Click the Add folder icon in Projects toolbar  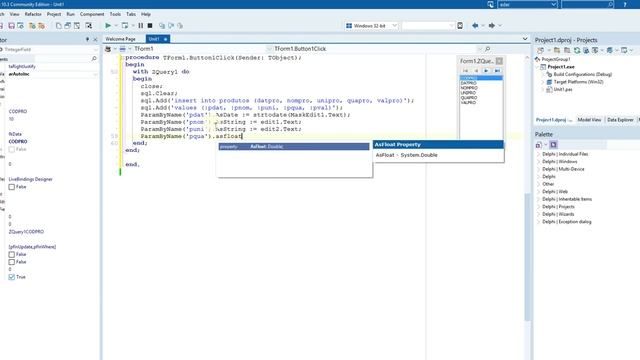click(557, 50)
